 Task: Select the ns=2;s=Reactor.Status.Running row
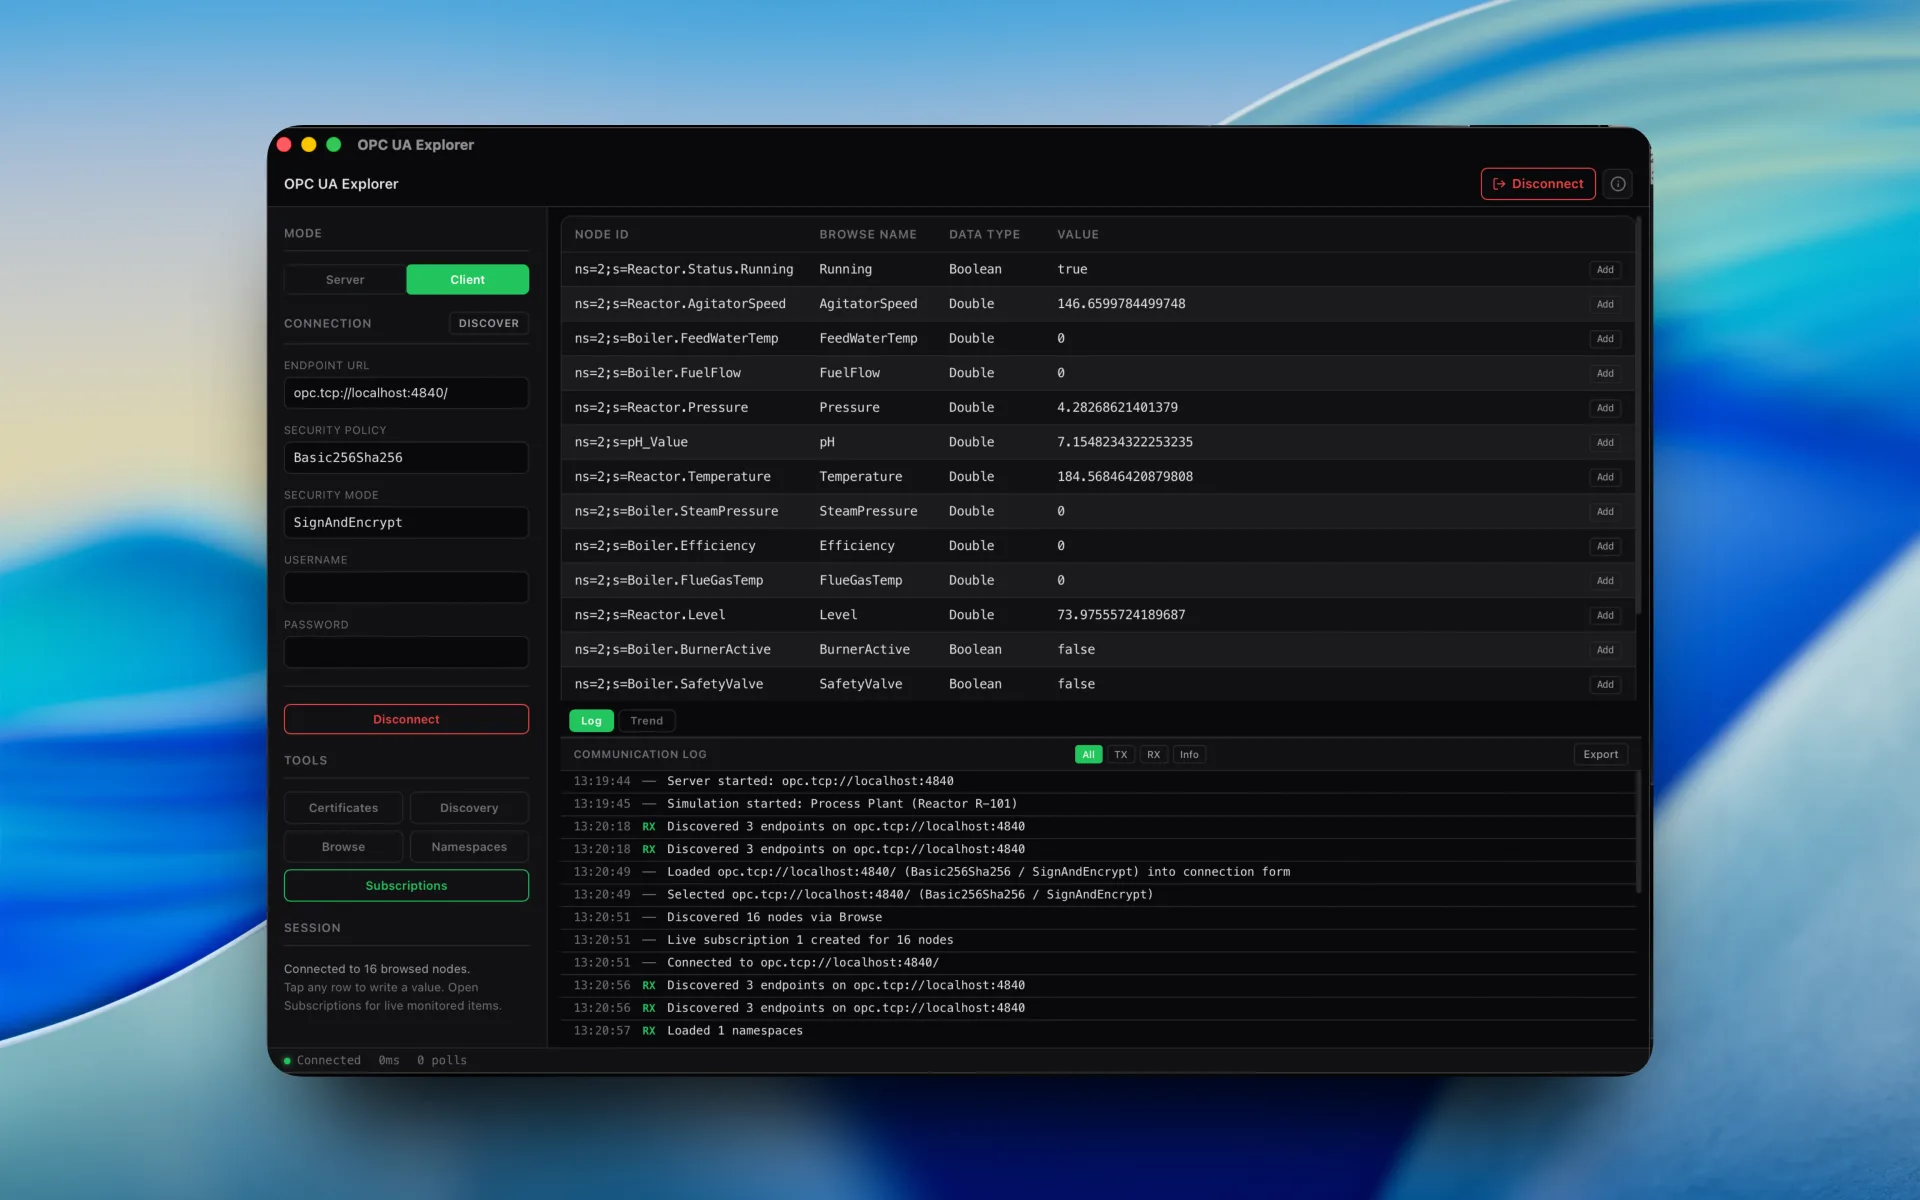point(1097,269)
